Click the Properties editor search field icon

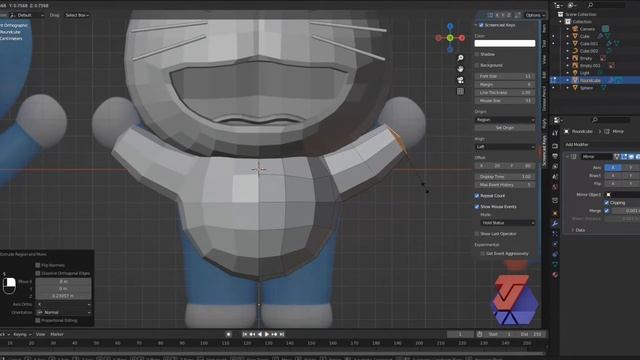tap(595, 120)
